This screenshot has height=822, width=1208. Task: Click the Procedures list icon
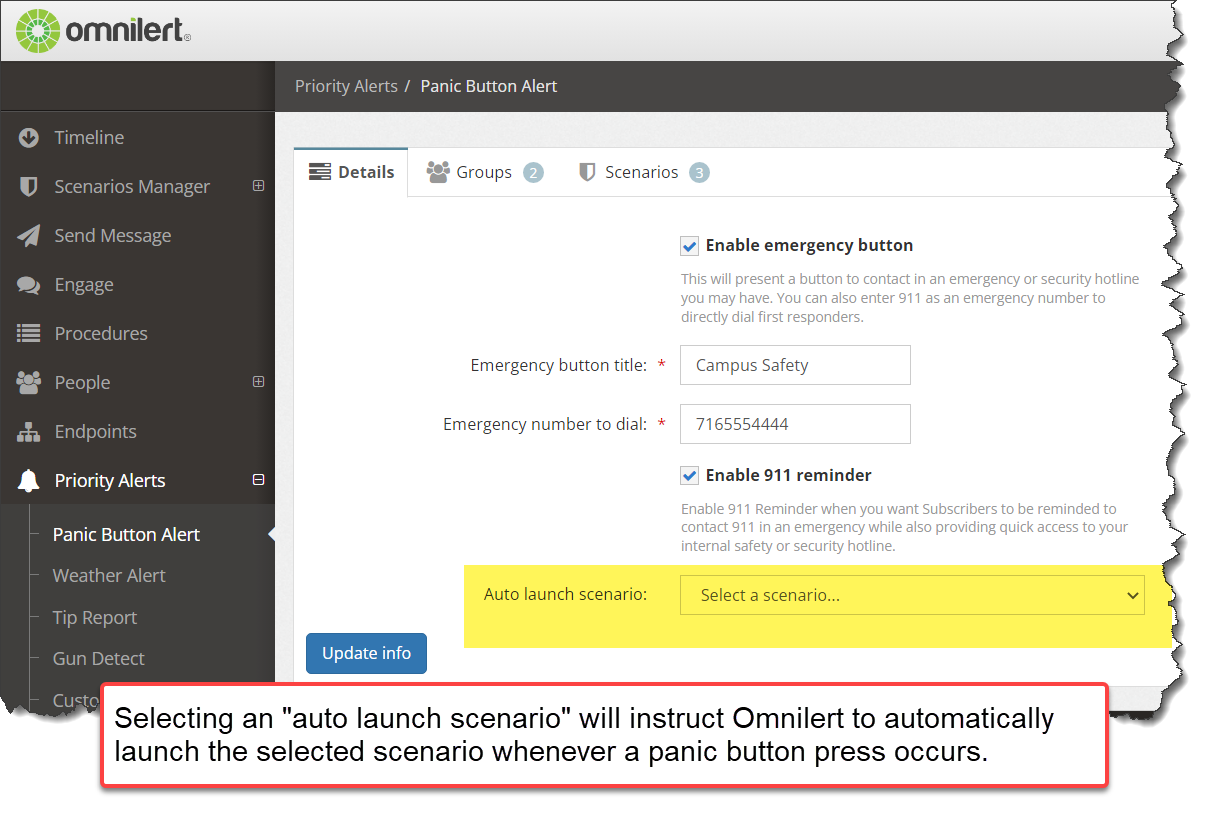[29, 334]
